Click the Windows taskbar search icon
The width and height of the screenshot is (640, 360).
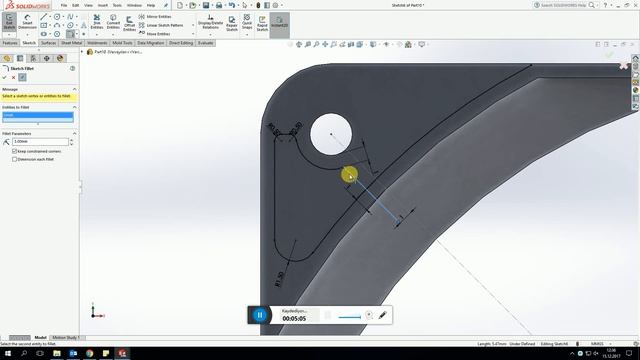click(x=24, y=353)
